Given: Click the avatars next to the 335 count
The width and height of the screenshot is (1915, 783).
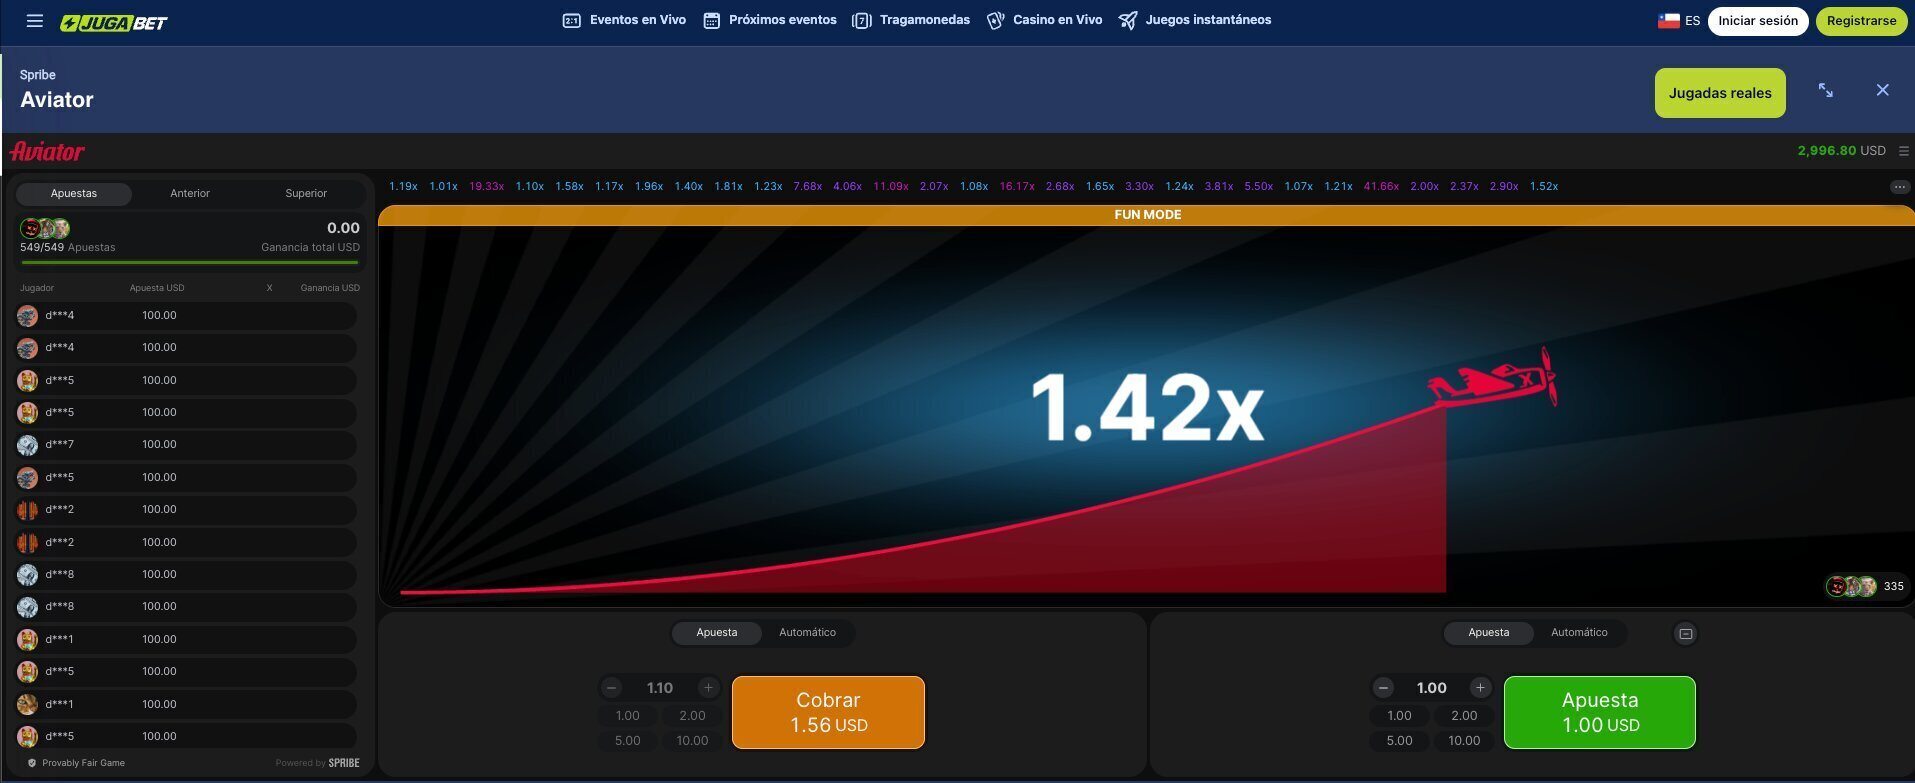Looking at the screenshot, I should (x=1851, y=587).
